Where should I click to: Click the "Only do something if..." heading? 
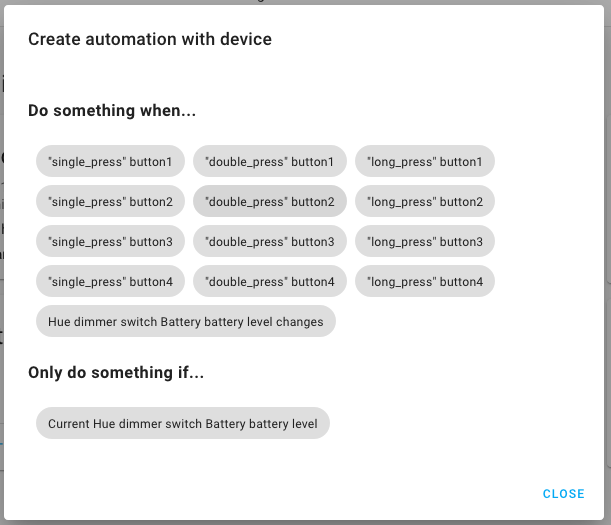pyautogui.click(x=118, y=373)
